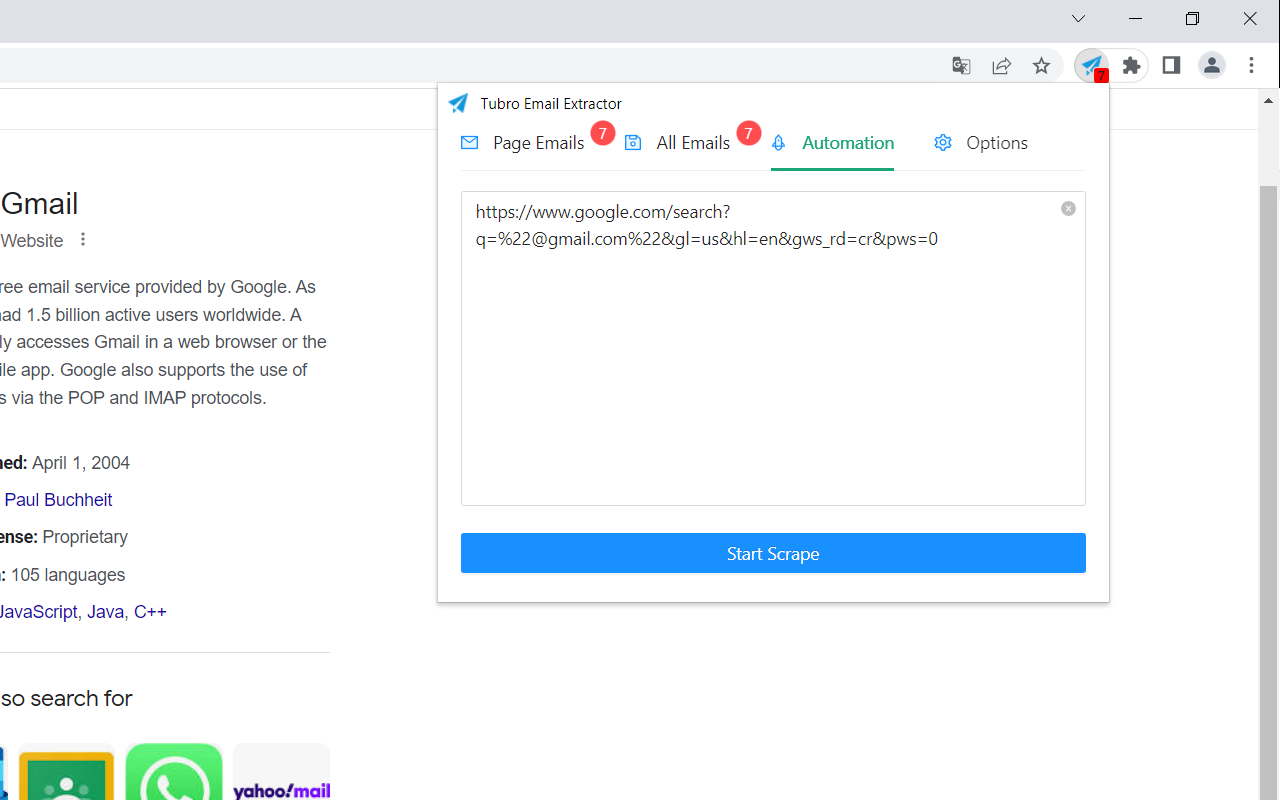Switch to the Page Emails tab
The width and height of the screenshot is (1280, 800).
tap(523, 143)
